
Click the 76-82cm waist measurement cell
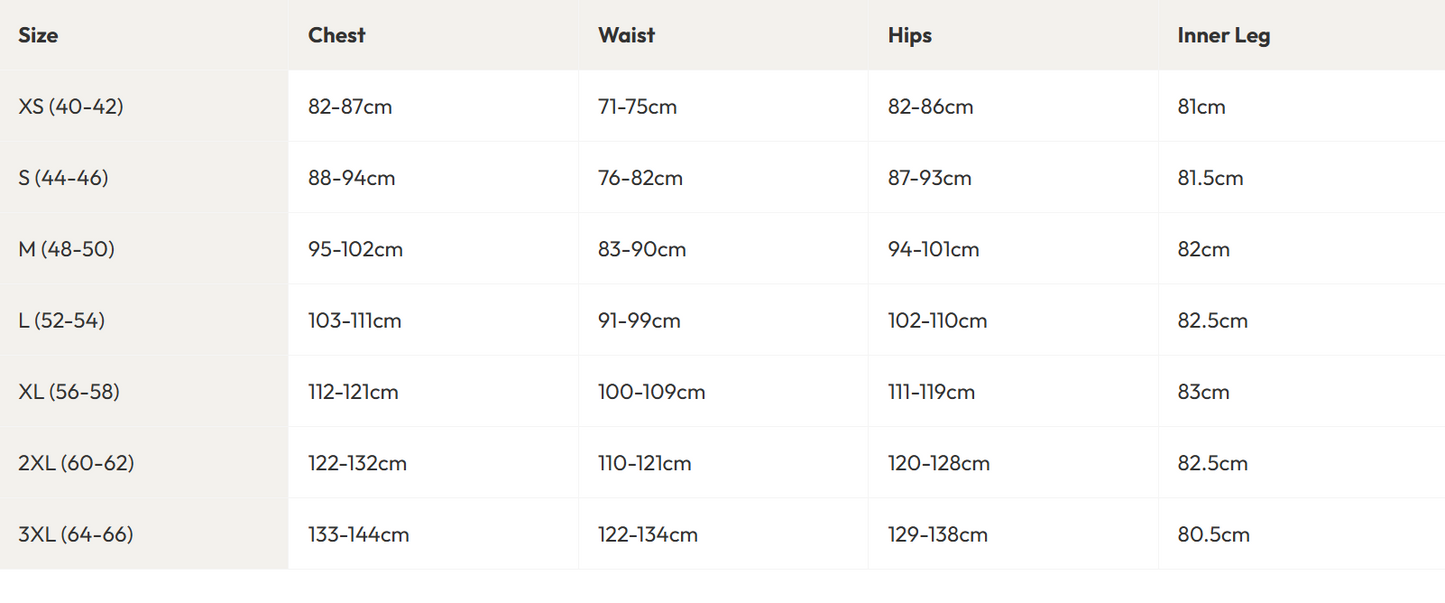[640, 178]
